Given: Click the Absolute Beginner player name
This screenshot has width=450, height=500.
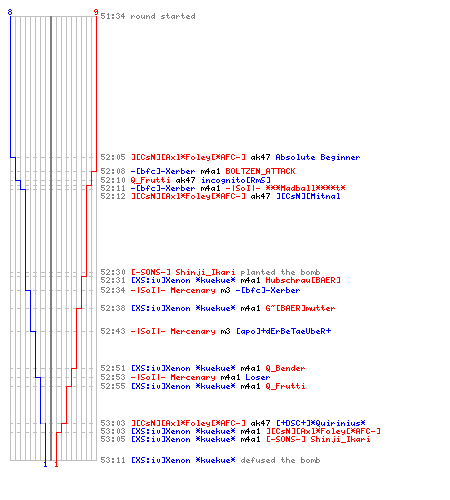Looking at the screenshot, I should (318, 157).
